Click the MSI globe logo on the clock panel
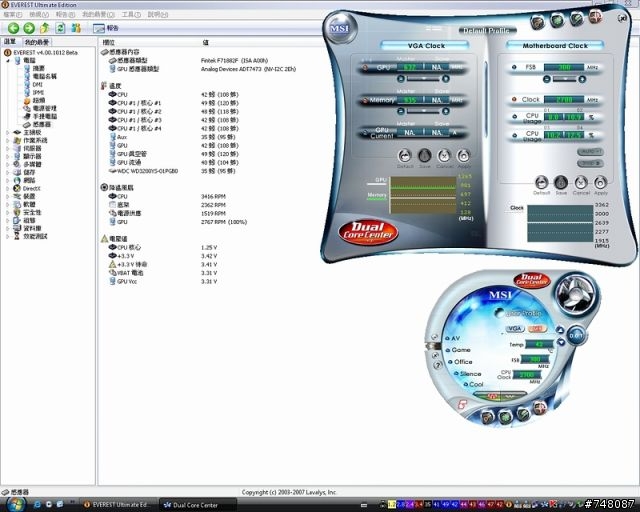 point(340,28)
